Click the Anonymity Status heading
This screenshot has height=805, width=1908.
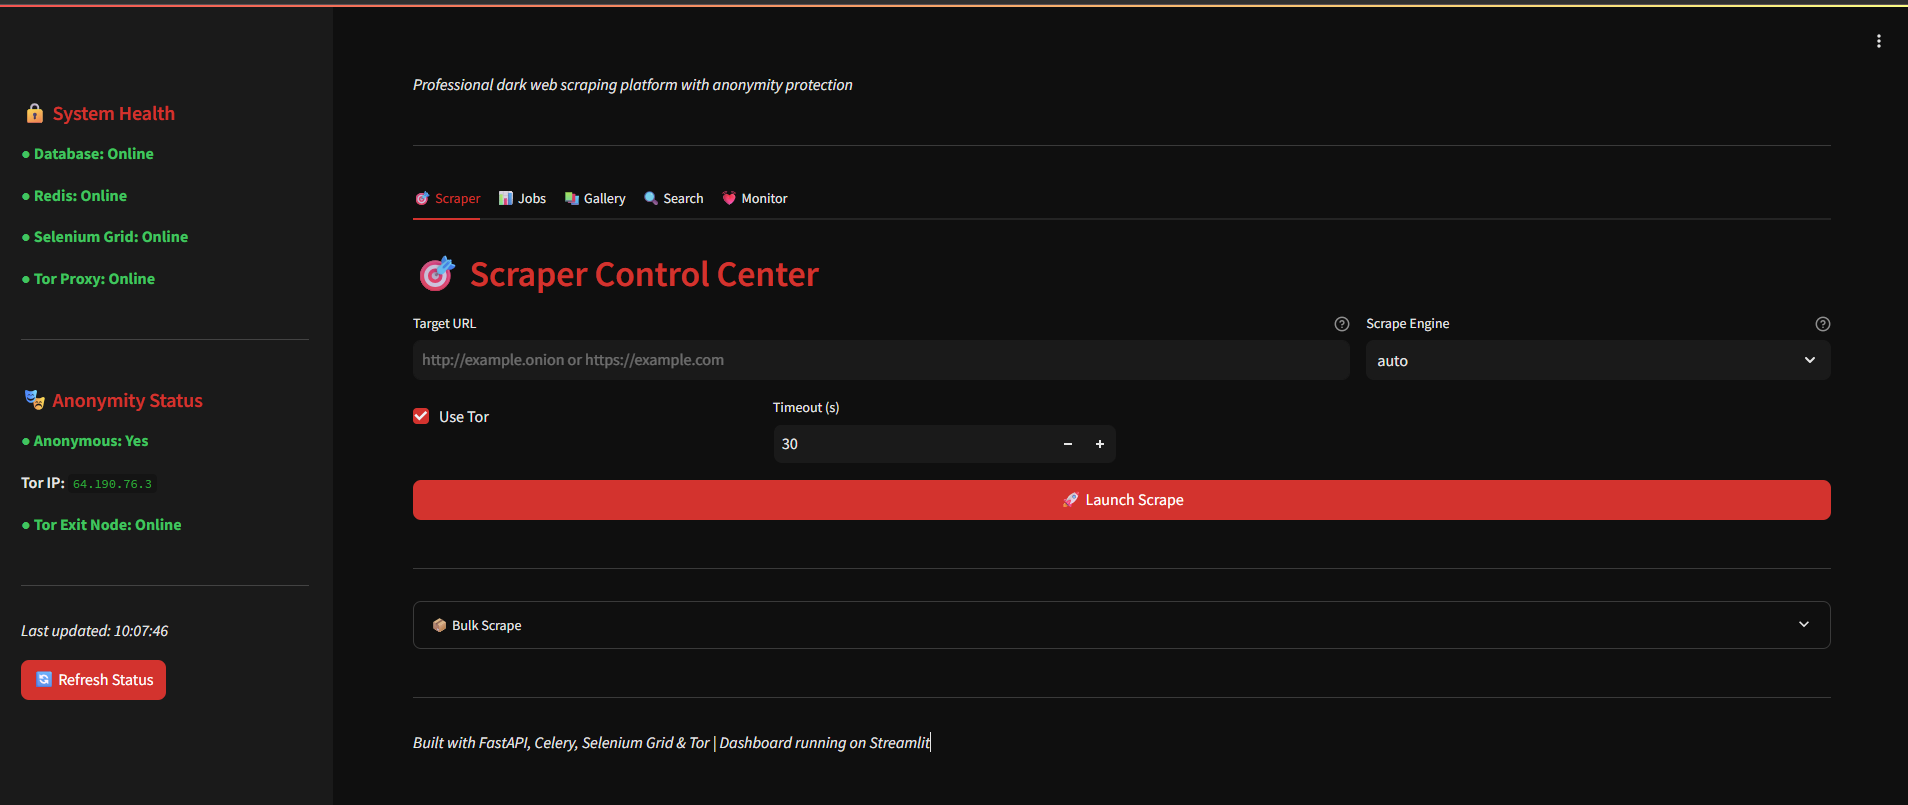coord(127,401)
